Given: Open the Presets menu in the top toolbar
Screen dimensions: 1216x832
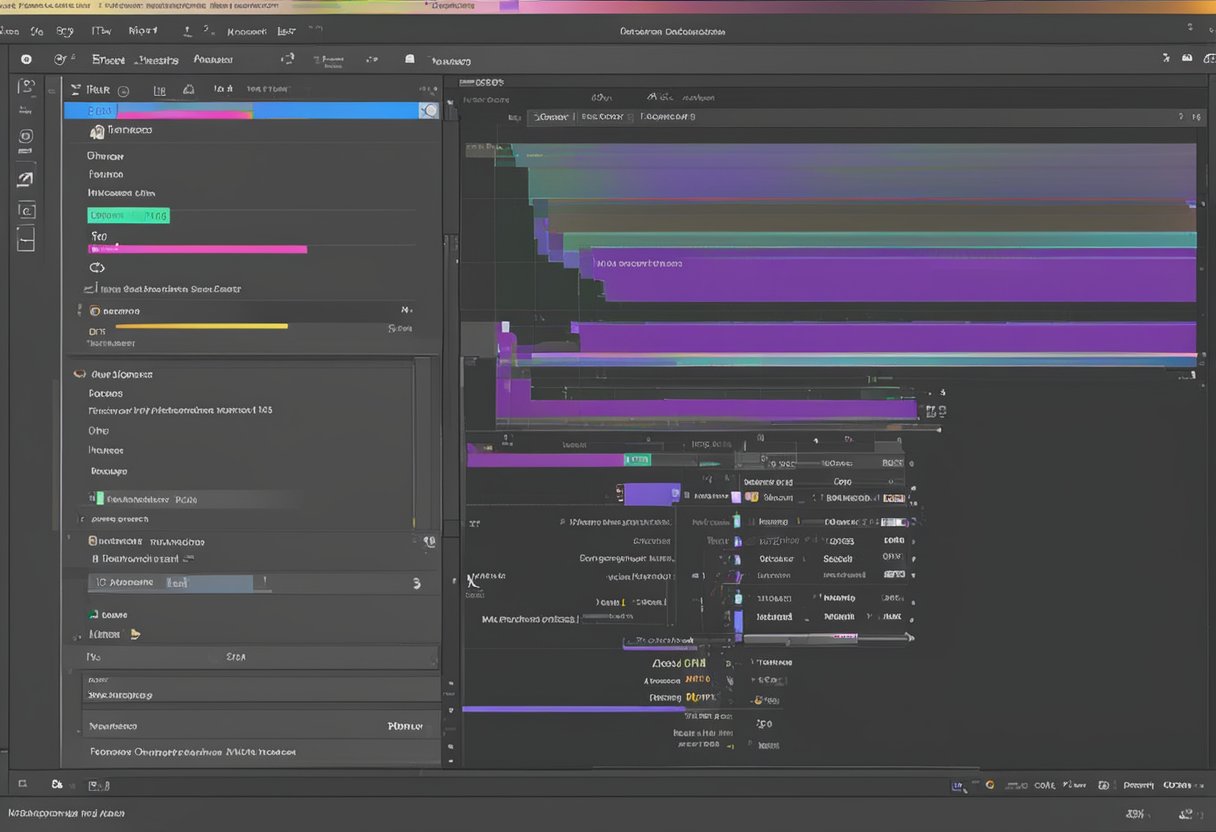Looking at the screenshot, I should coord(157,59).
